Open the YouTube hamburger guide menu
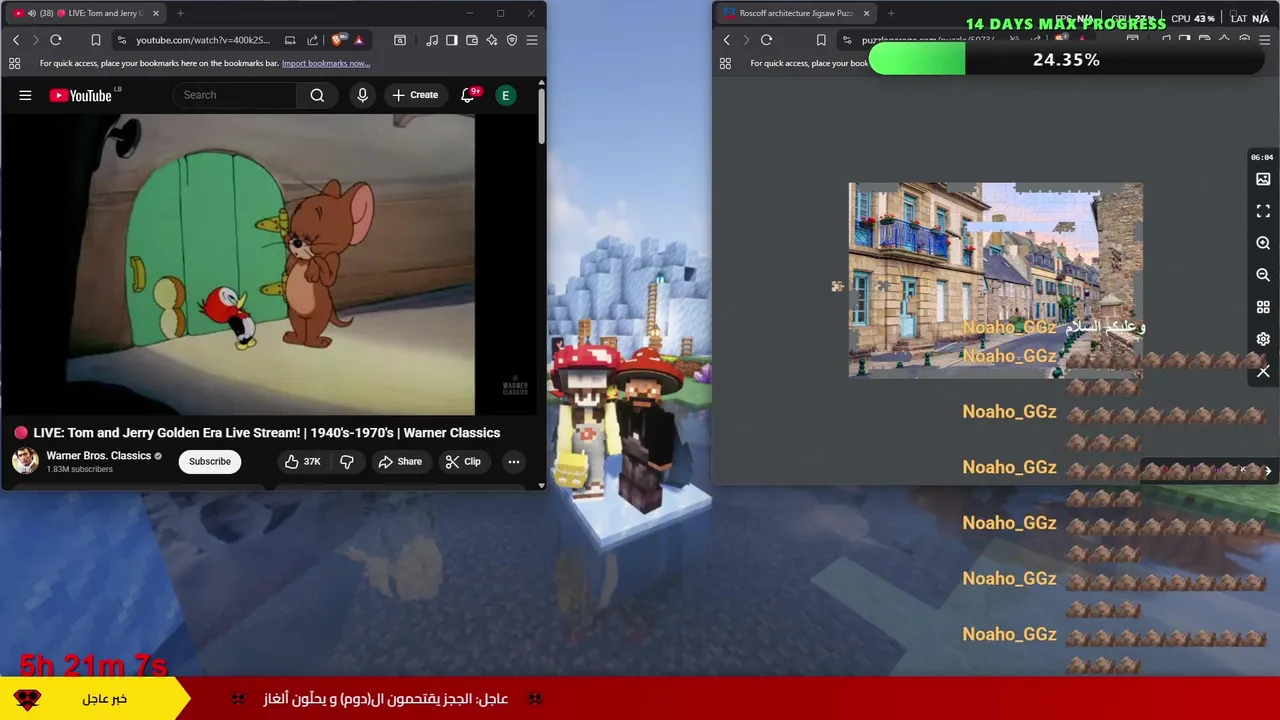Screen dimensions: 1280x720 25,95
